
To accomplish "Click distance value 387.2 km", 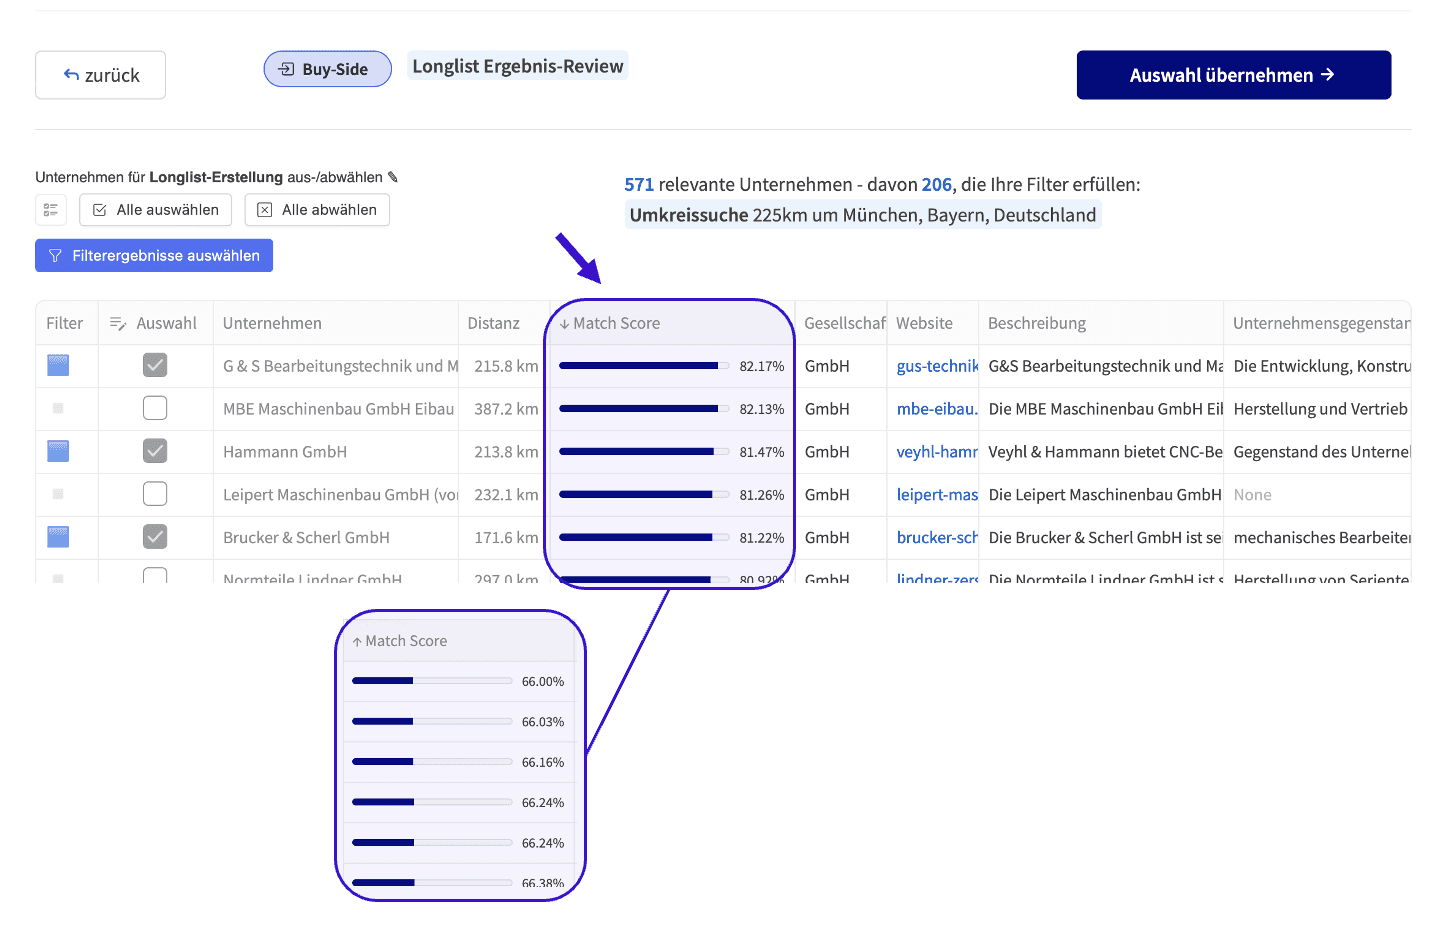I will click(x=506, y=409).
